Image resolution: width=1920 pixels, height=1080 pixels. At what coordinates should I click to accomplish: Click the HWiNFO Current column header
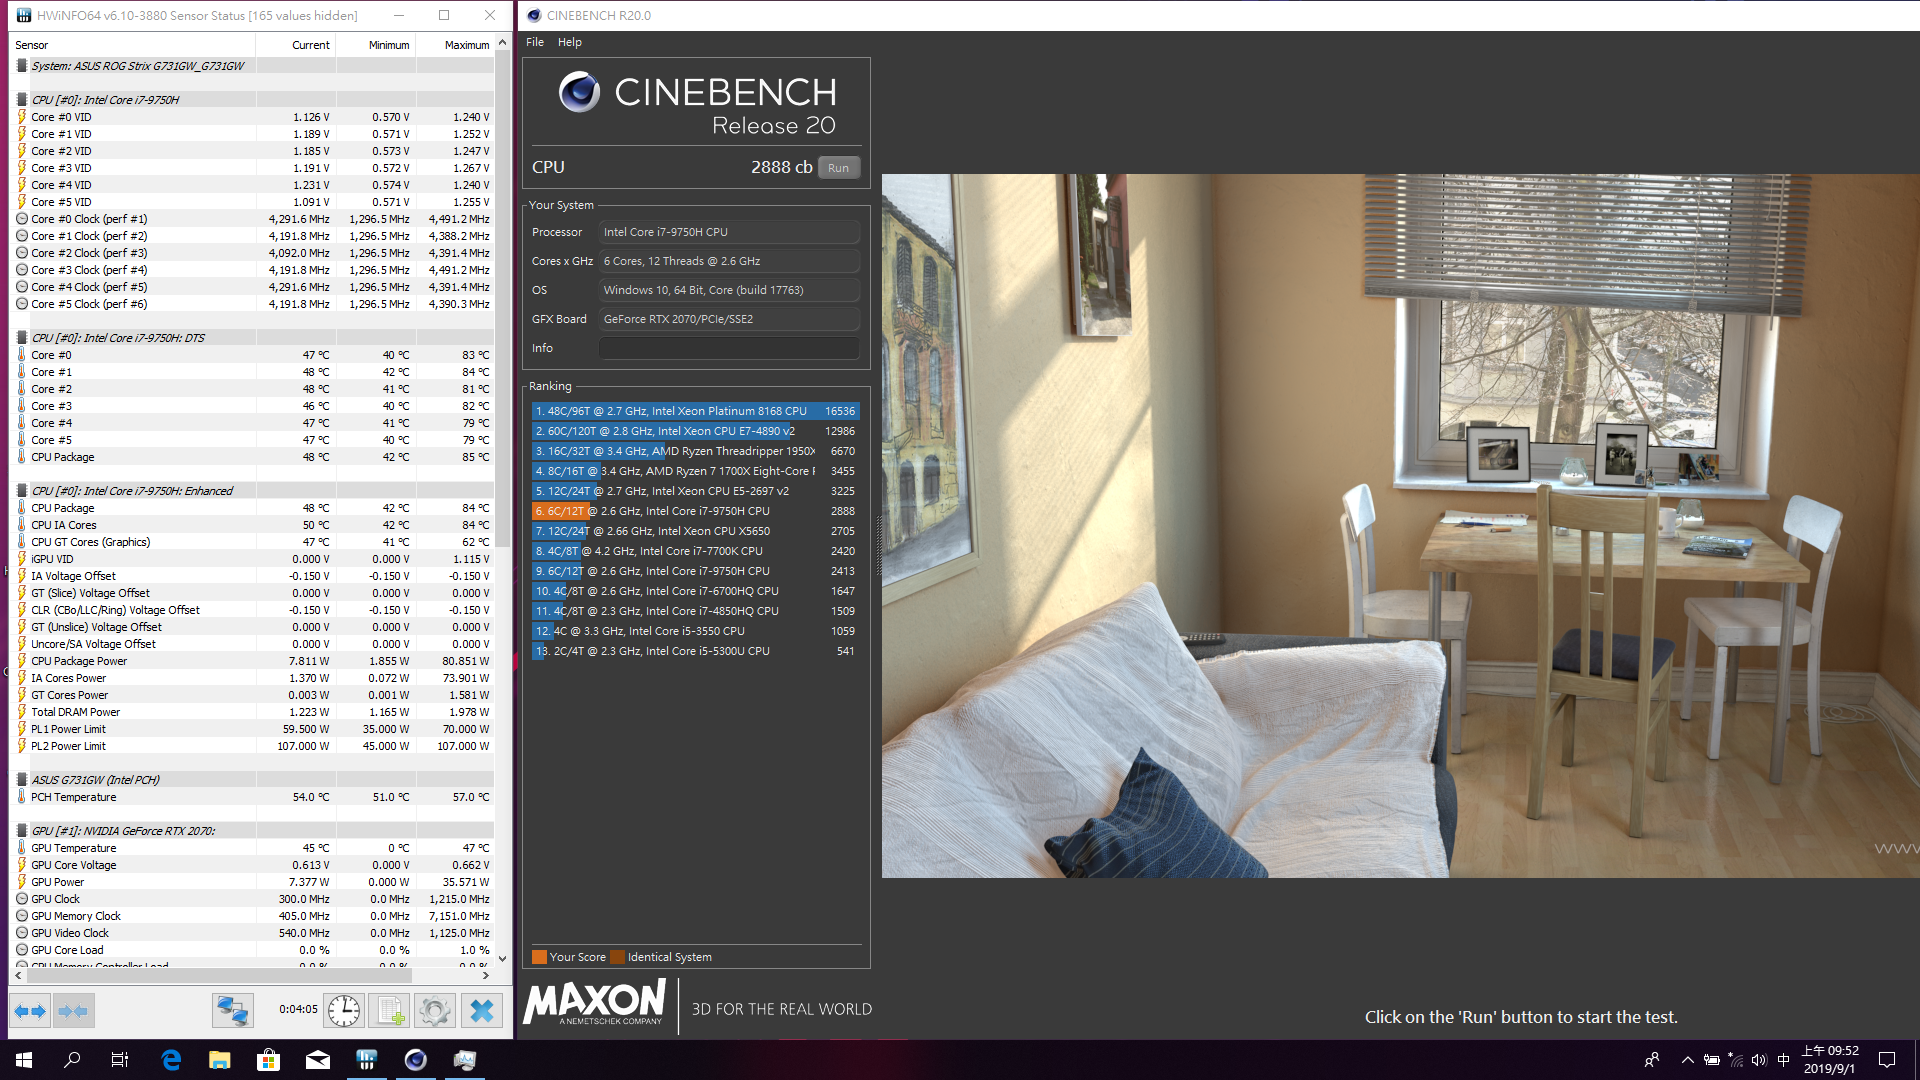296,45
